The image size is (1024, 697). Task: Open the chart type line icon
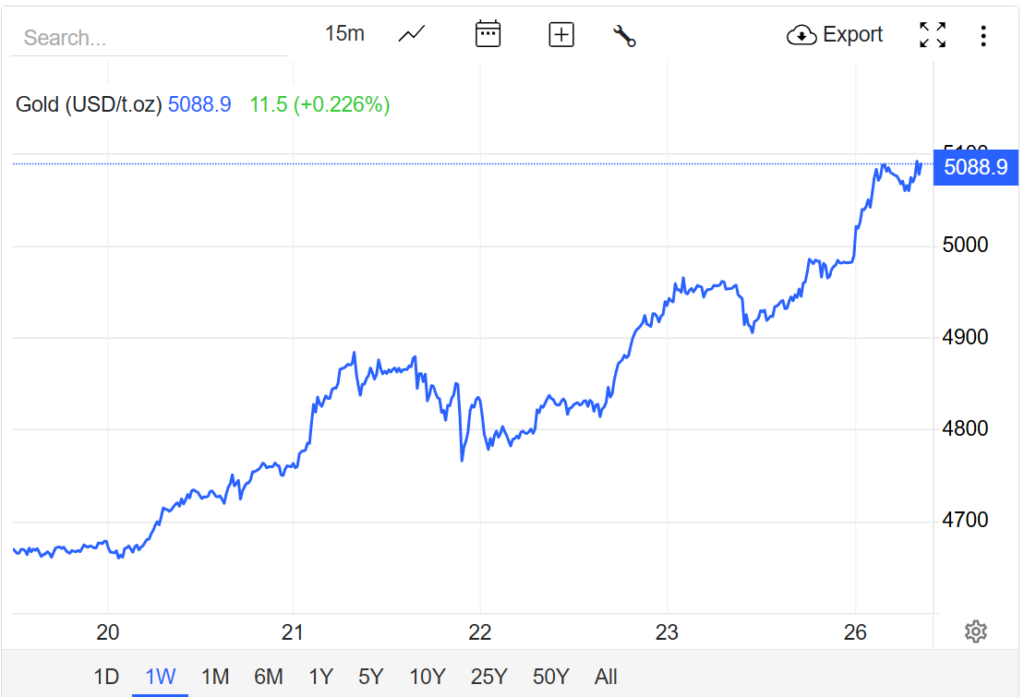[412, 35]
